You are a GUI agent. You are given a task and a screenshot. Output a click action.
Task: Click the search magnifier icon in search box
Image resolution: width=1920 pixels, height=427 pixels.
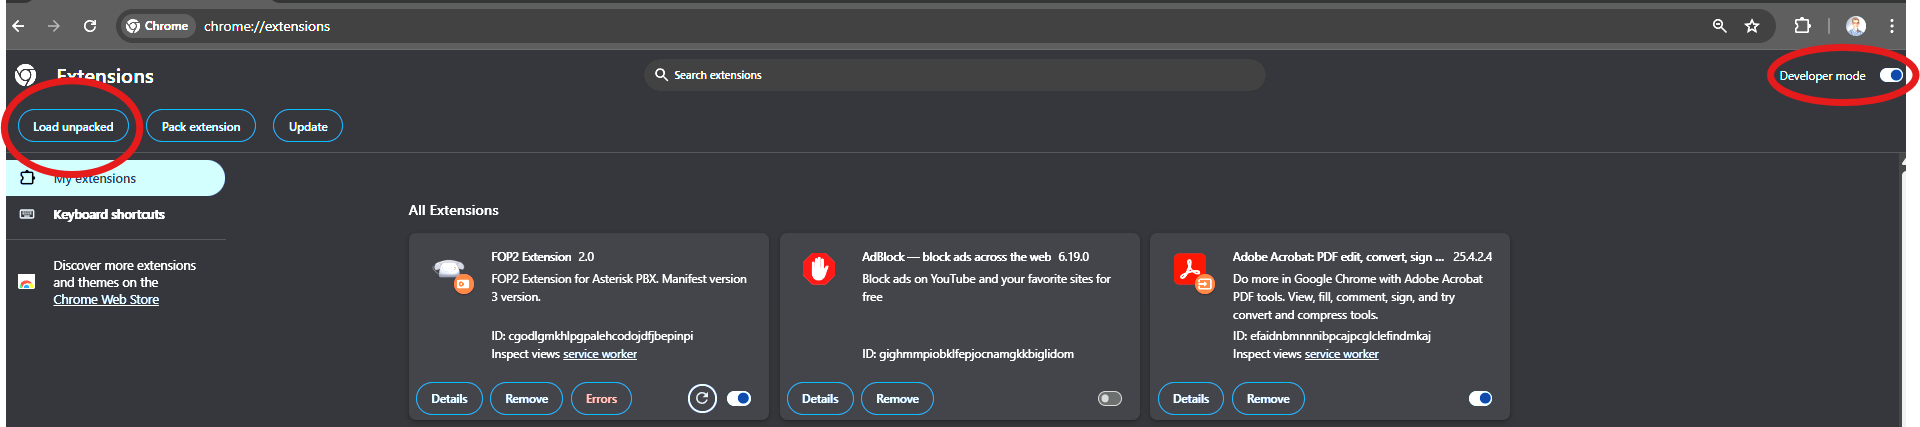tap(661, 75)
